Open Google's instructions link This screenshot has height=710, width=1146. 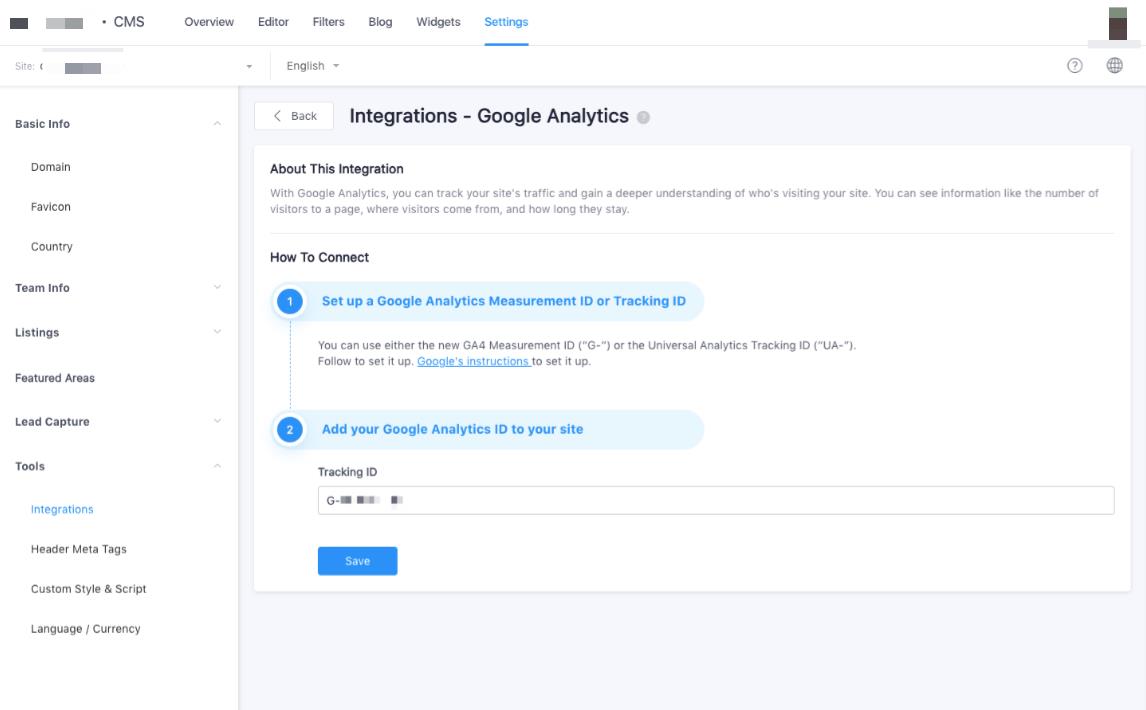click(474, 361)
